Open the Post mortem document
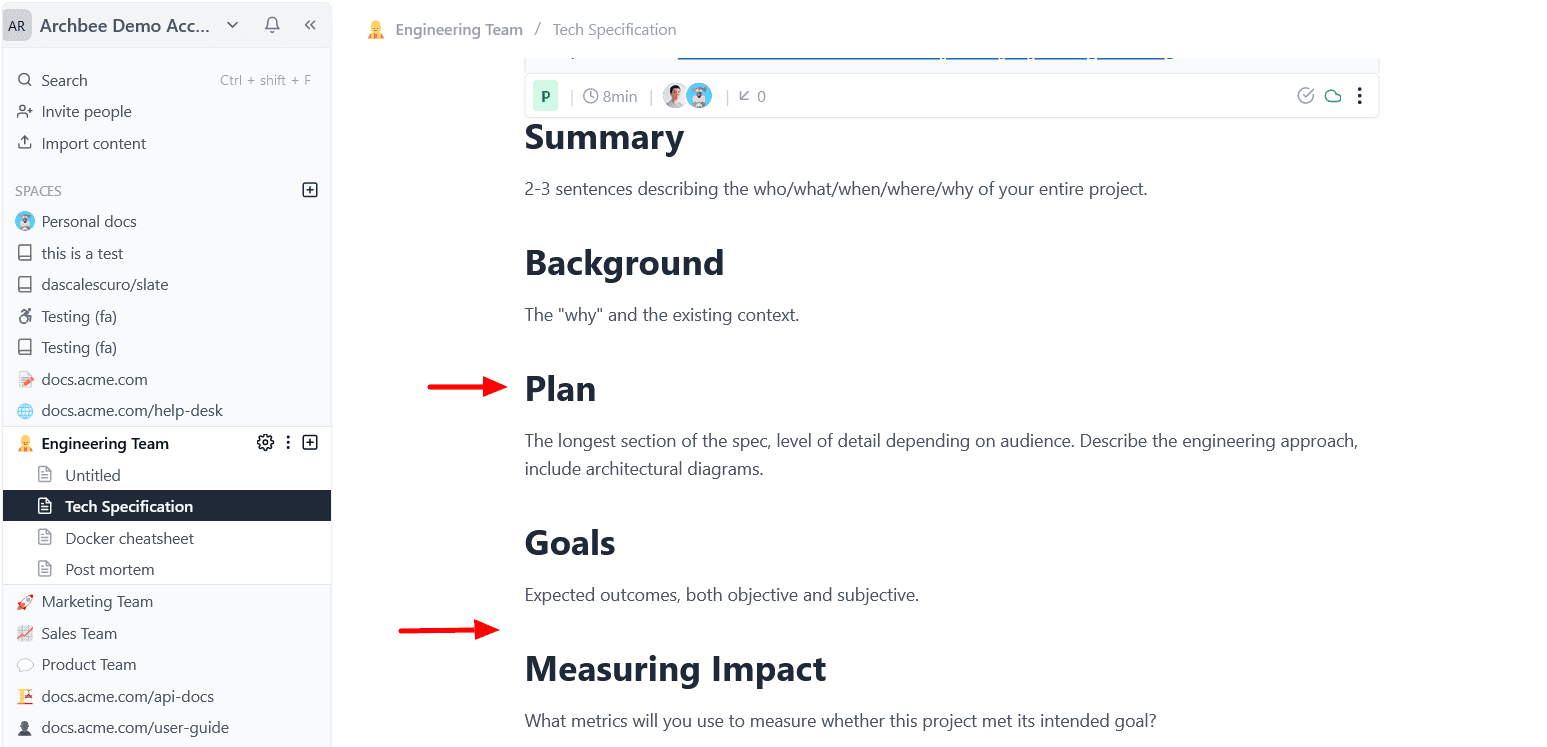This screenshot has width=1547, height=747. pos(109,569)
